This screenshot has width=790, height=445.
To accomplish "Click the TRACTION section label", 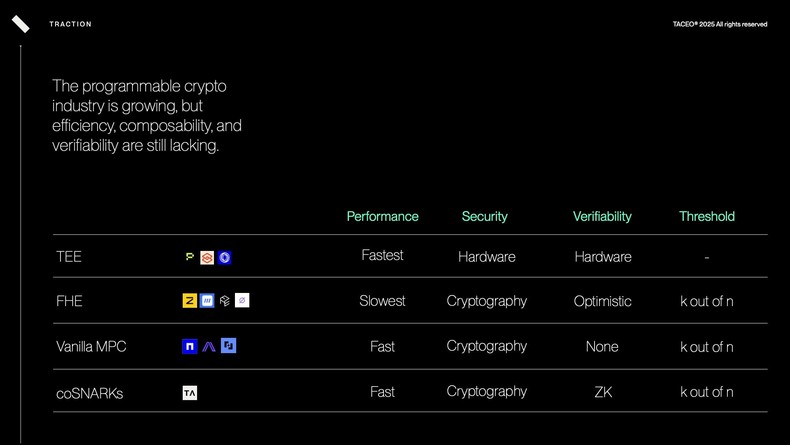I will tap(70, 24).
